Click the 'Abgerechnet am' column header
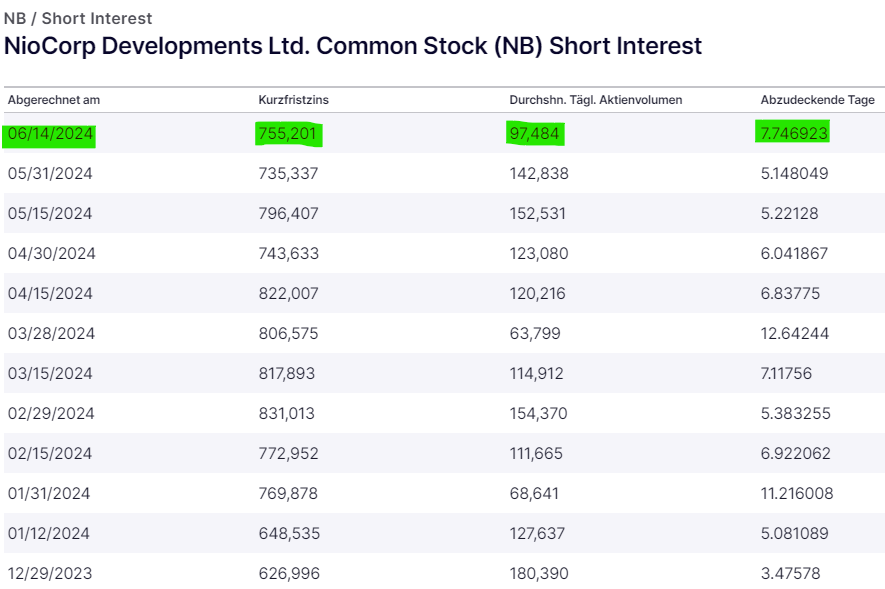This screenshot has height=589, width=885. tap(54, 100)
